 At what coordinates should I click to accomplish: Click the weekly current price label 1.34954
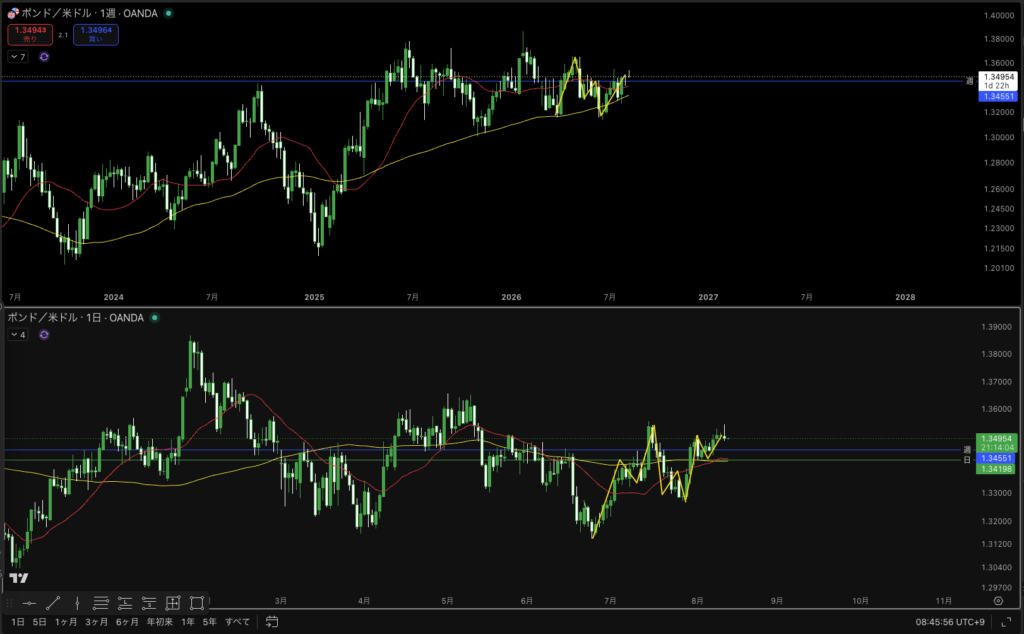point(998,77)
